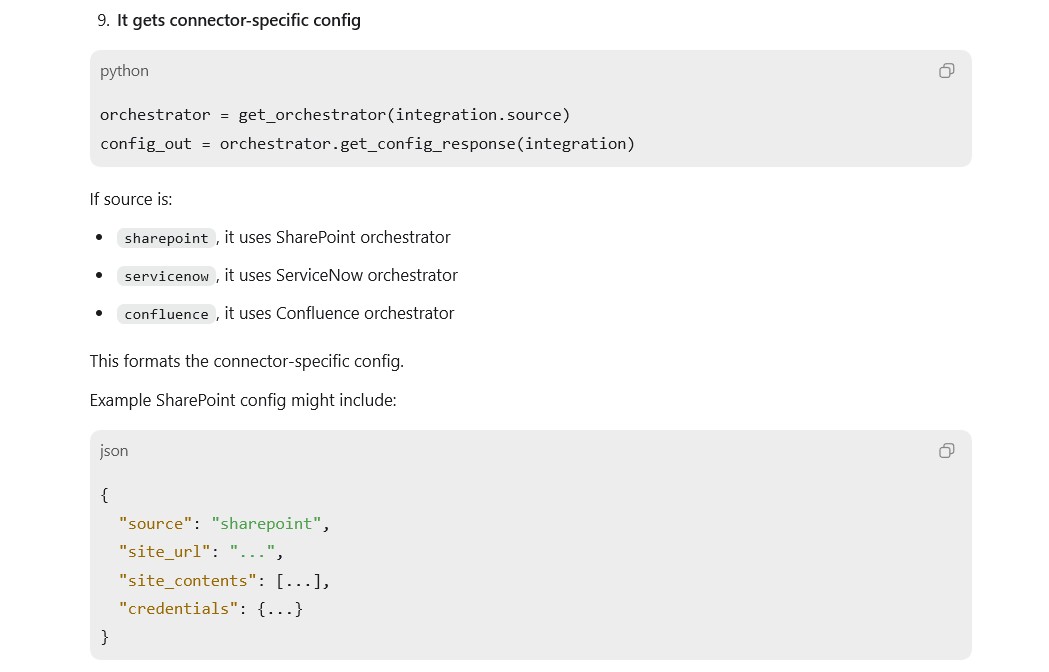Click 'This formats the connector-specific config.' sentence
The width and height of the screenshot is (1049, 672).
coord(247,361)
